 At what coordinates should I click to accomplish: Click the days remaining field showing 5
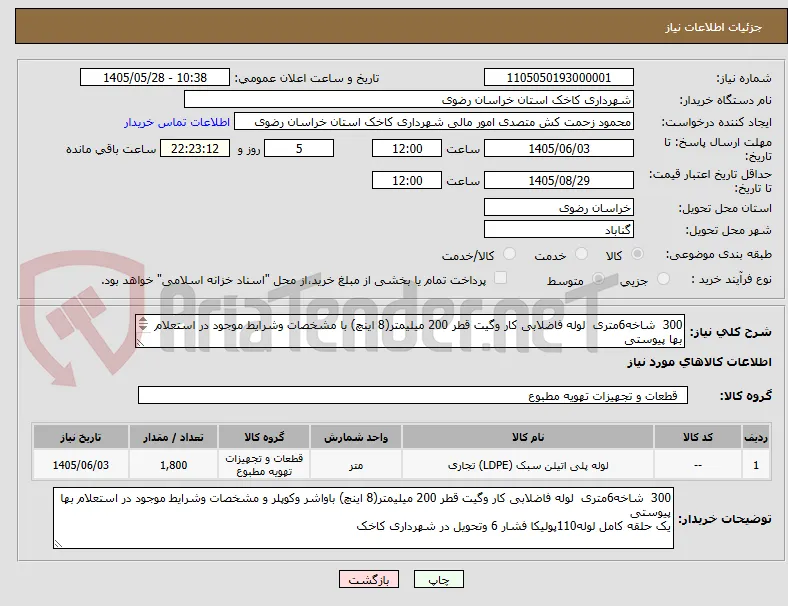(x=299, y=149)
